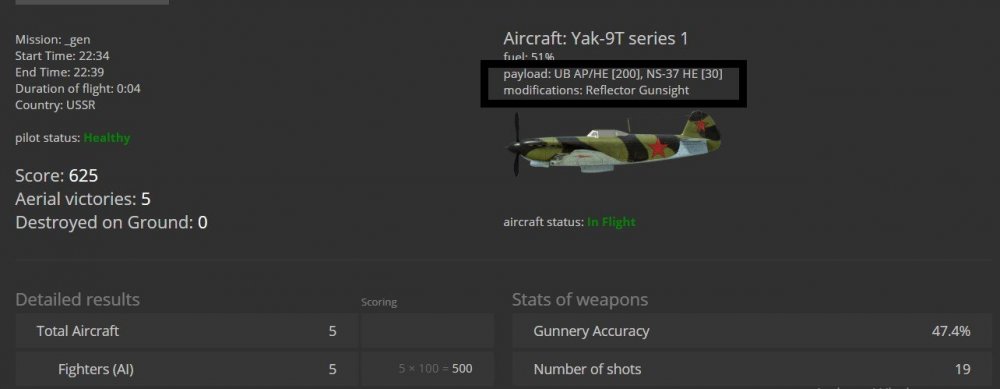This screenshot has height=389, width=1000.
Task: Click the Score 625 value
Action: [x=84, y=176]
